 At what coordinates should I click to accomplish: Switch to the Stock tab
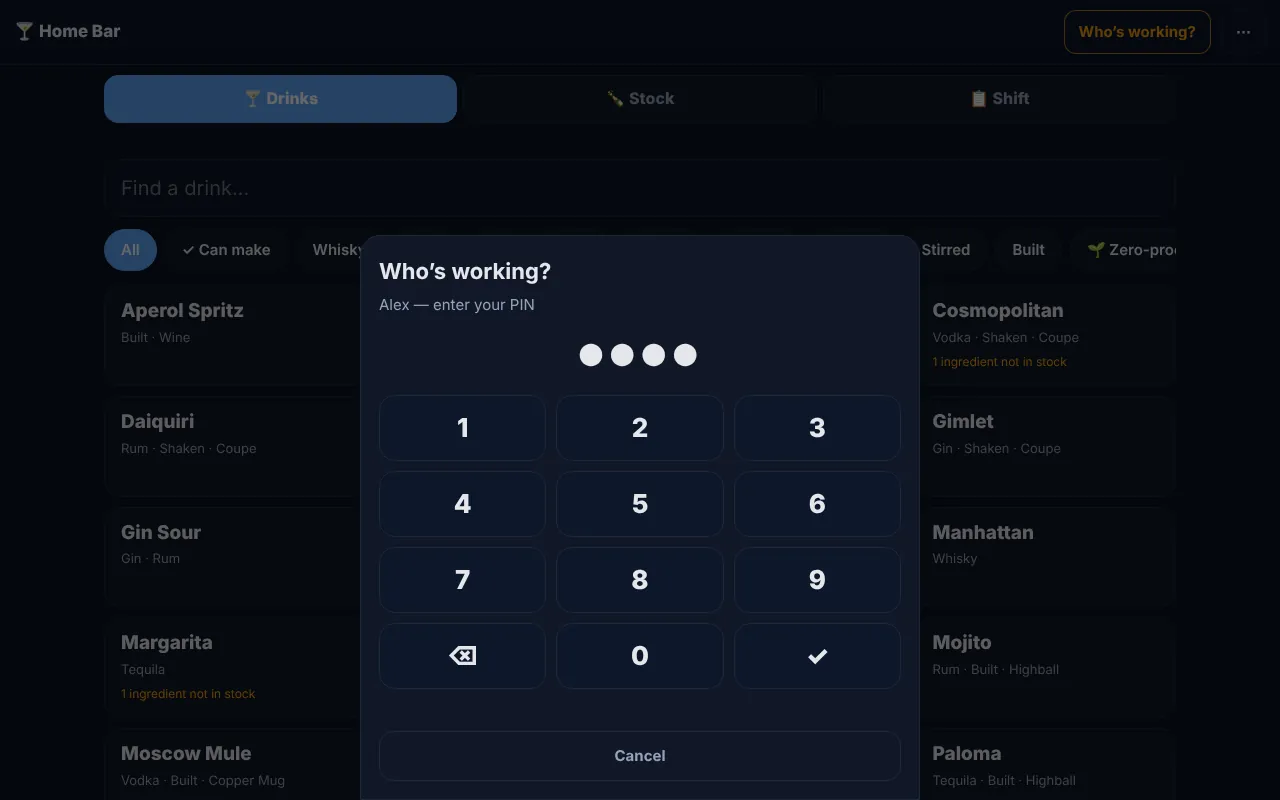click(x=640, y=99)
